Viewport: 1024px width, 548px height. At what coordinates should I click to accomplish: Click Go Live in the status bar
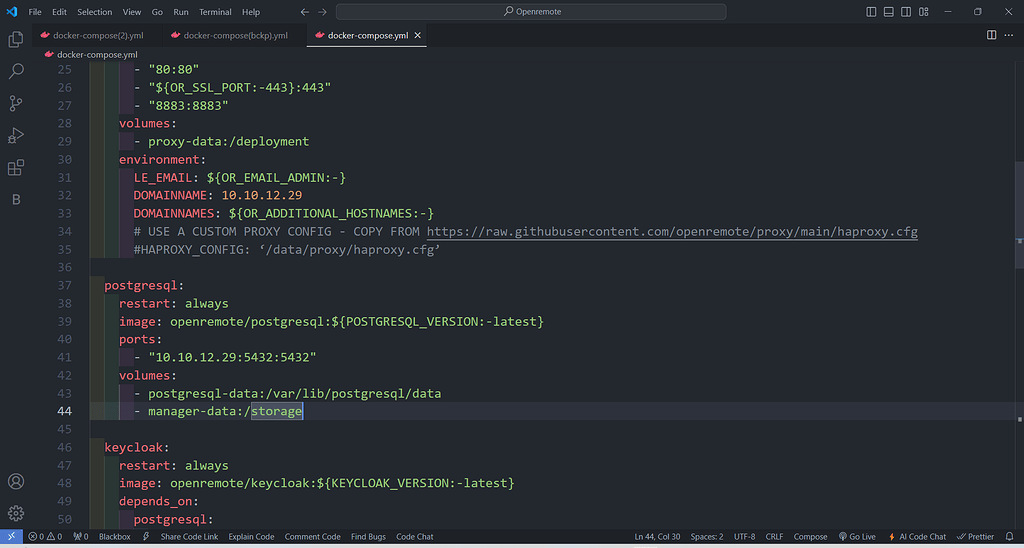pyautogui.click(x=862, y=537)
